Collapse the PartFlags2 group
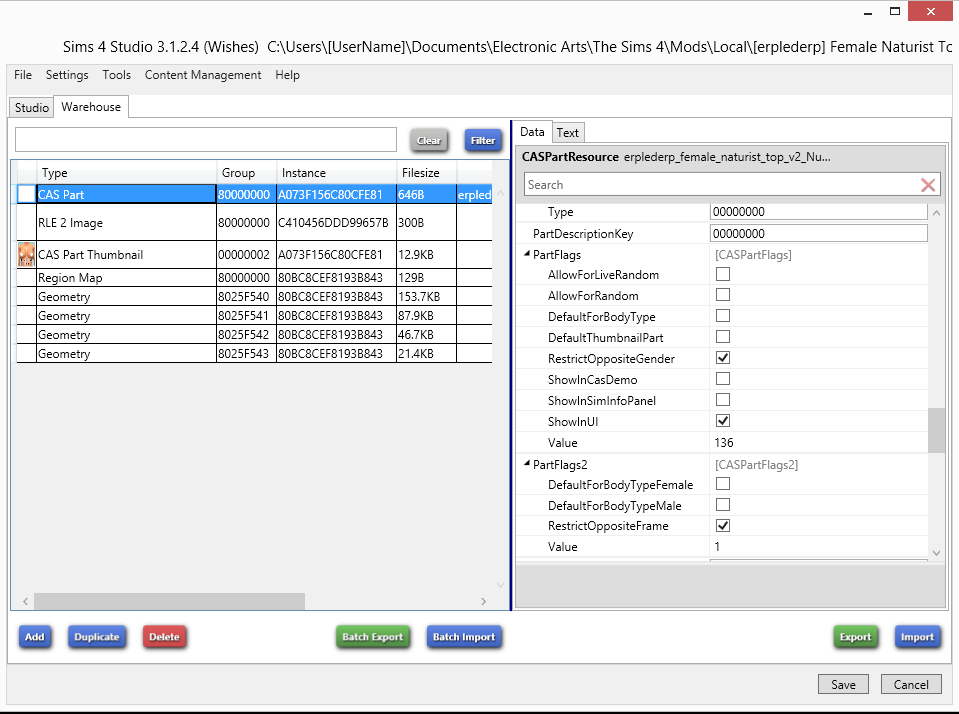The height and width of the screenshot is (714, 959). coord(527,464)
